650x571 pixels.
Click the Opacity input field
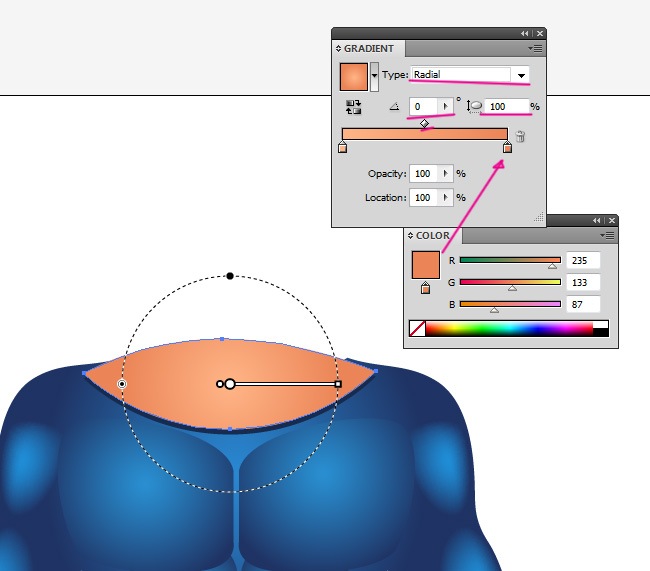pyautogui.click(x=424, y=173)
